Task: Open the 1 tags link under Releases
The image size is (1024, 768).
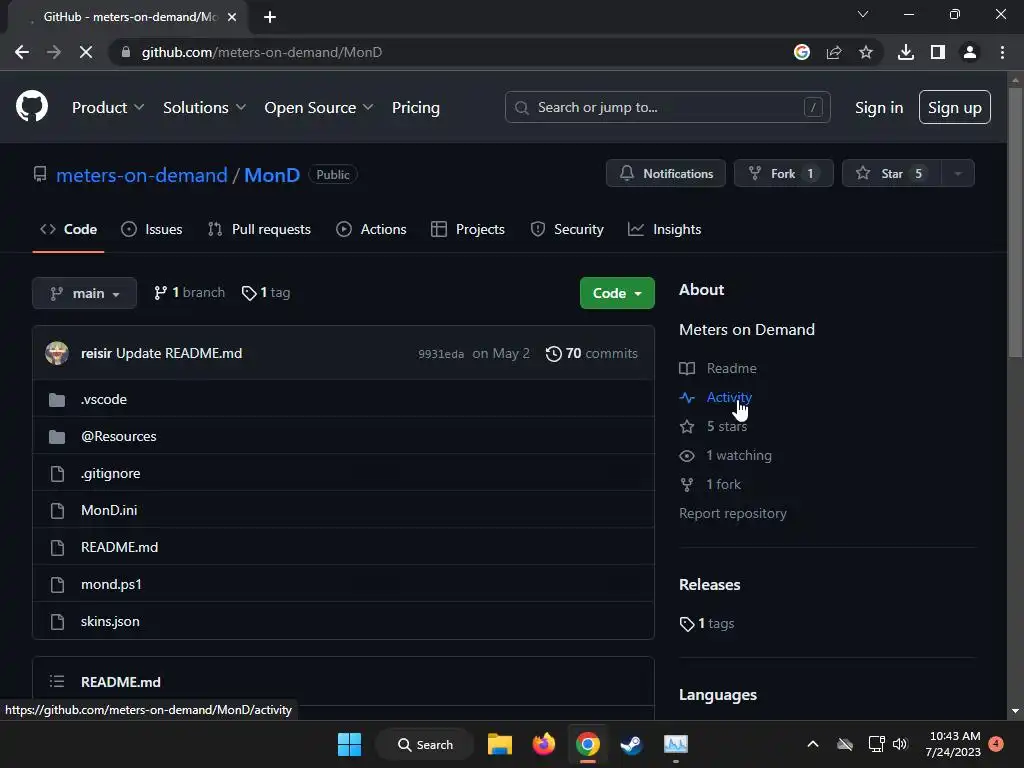Action: tap(707, 624)
